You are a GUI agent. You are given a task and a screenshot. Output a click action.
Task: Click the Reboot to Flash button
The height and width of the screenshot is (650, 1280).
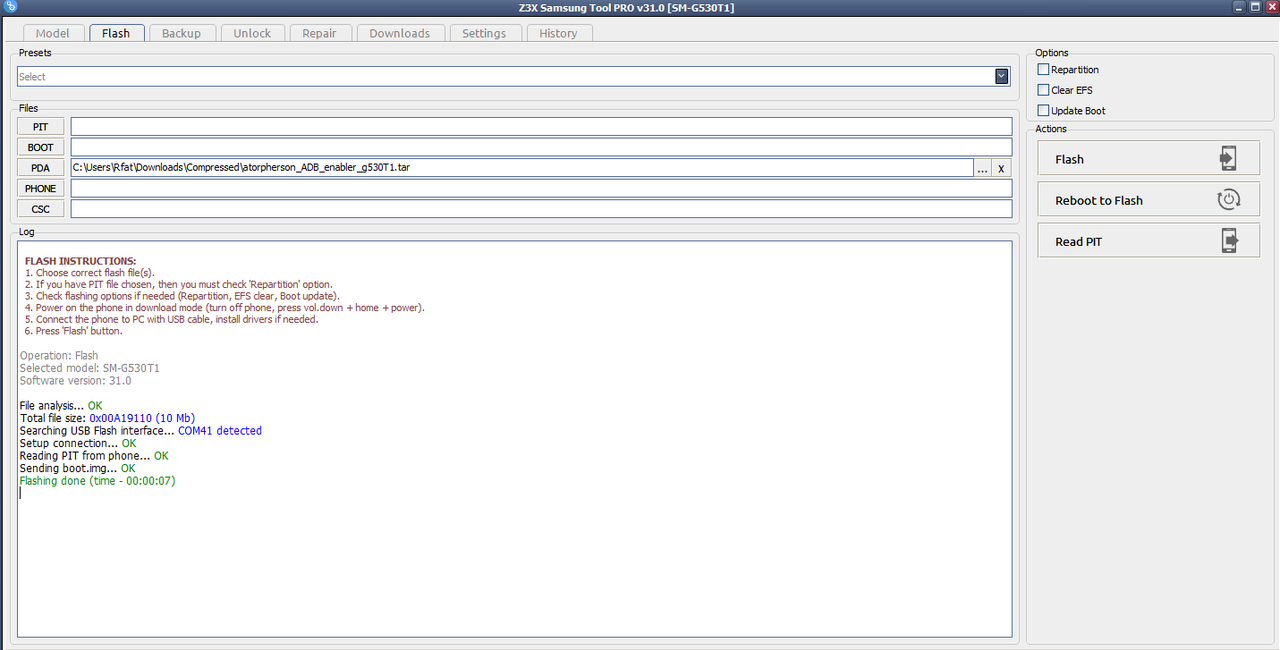(1149, 200)
